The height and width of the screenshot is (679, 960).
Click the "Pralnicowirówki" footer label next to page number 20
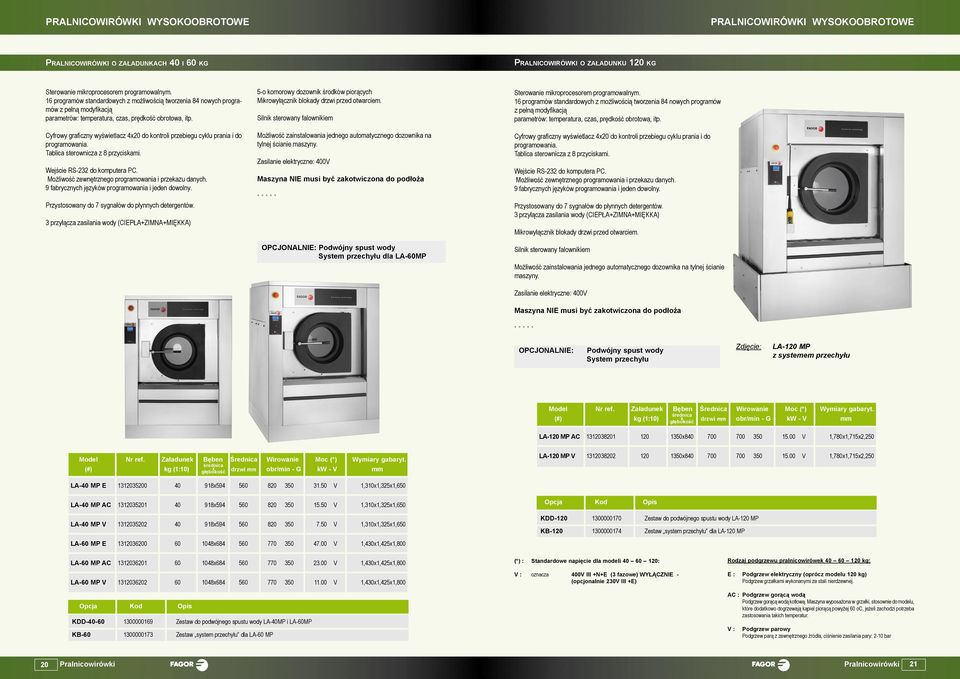[x=87, y=664]
